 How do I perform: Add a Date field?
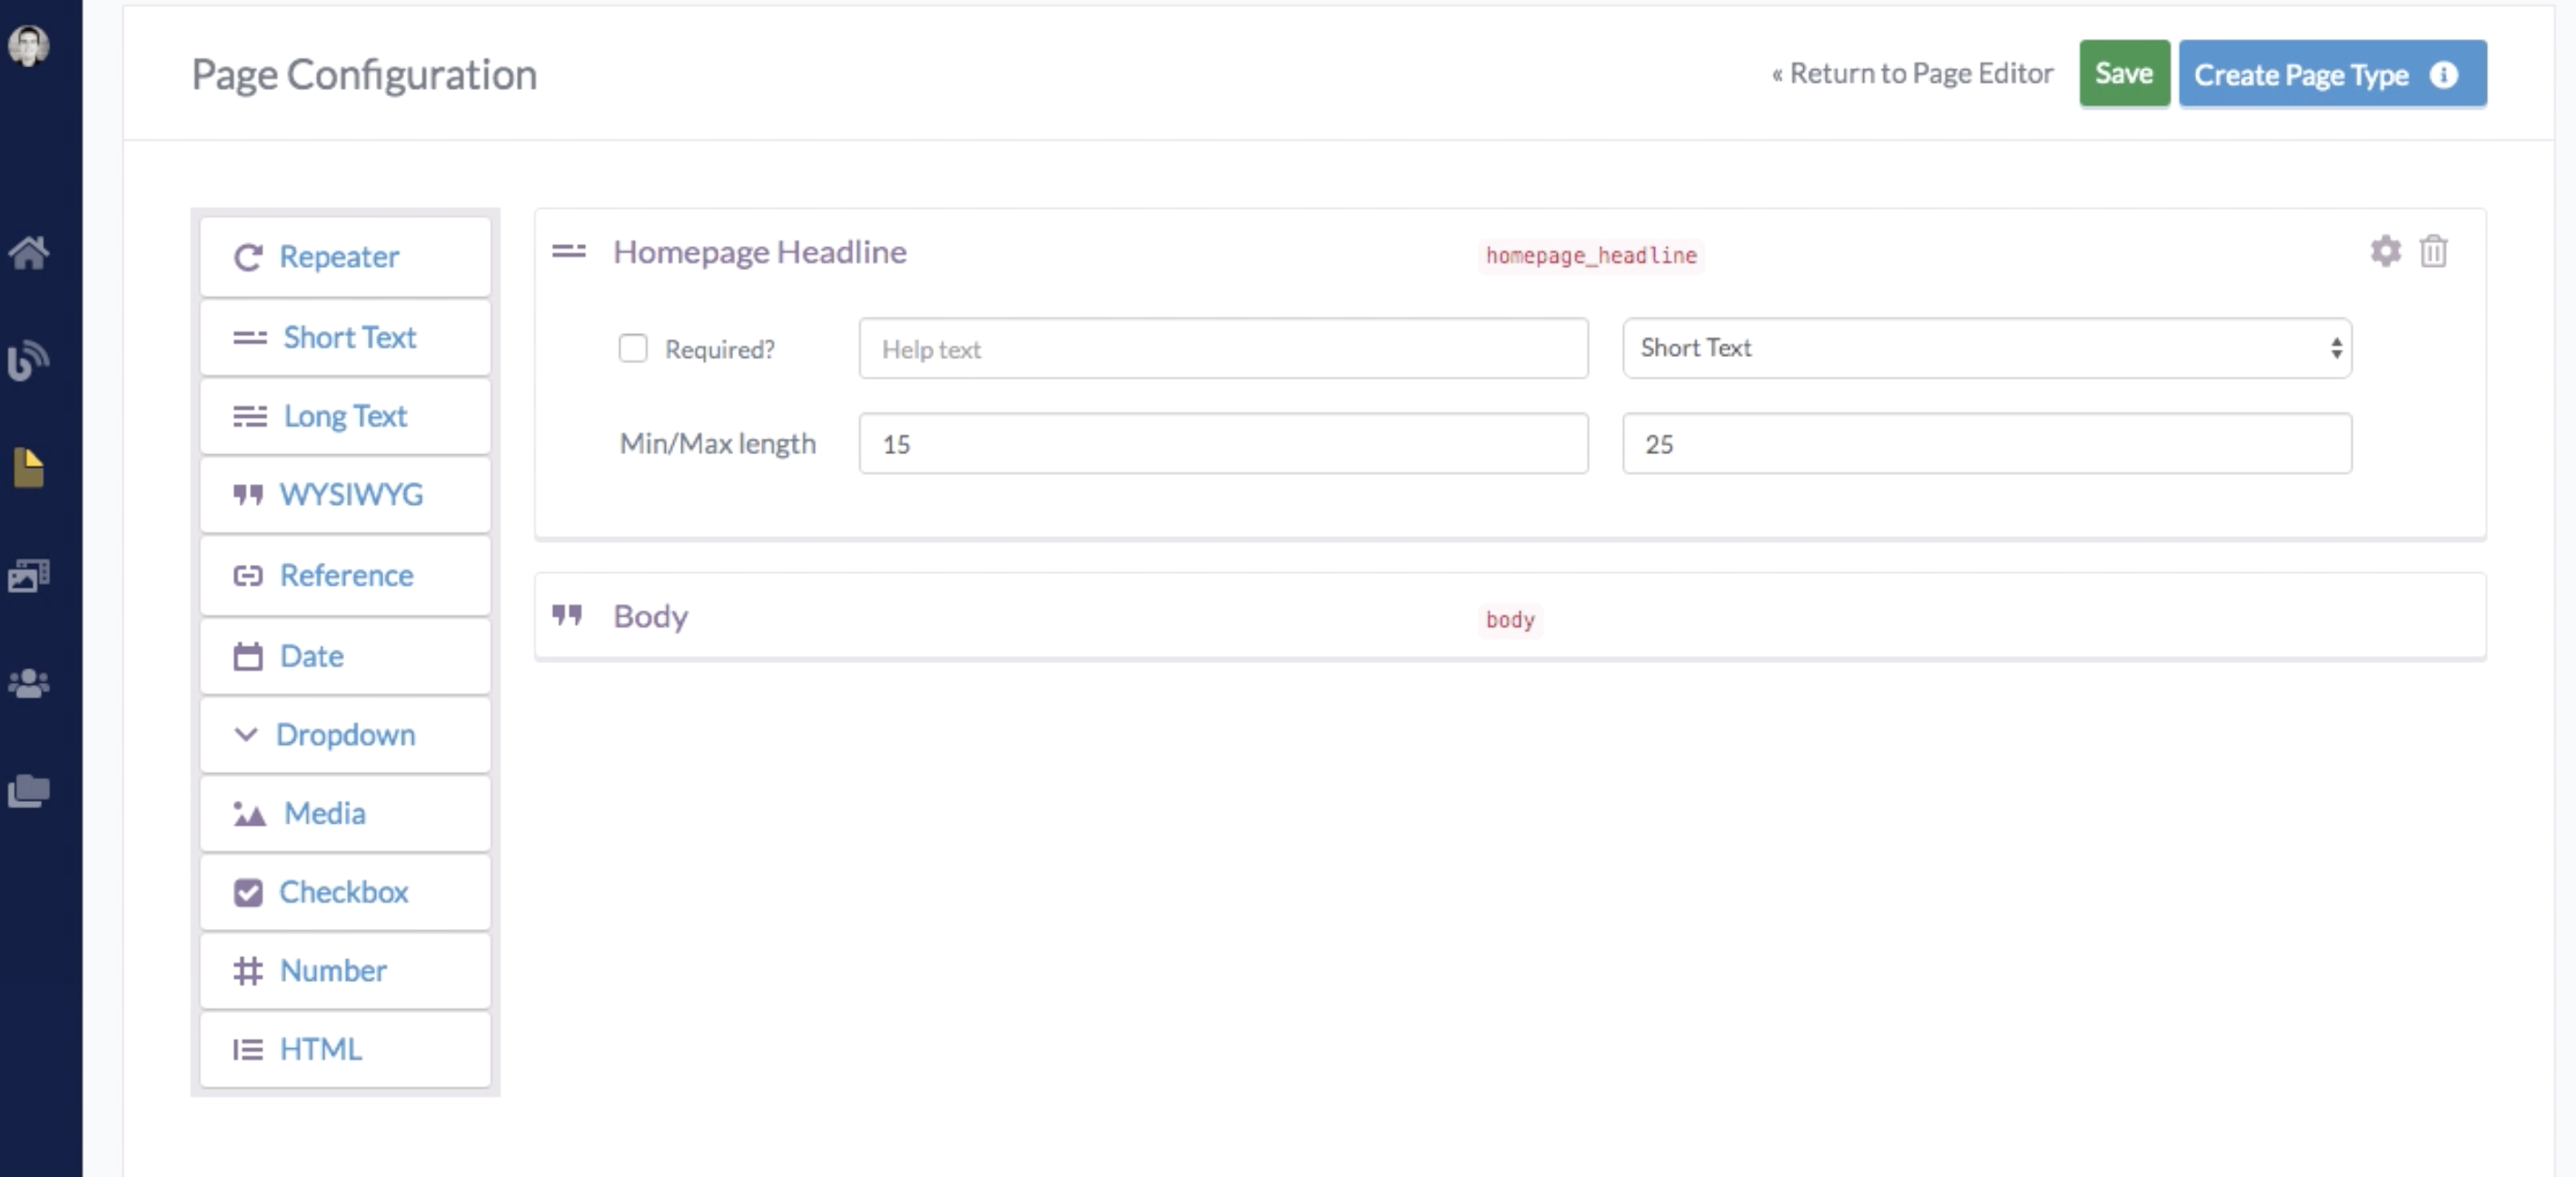coord(345,656)
